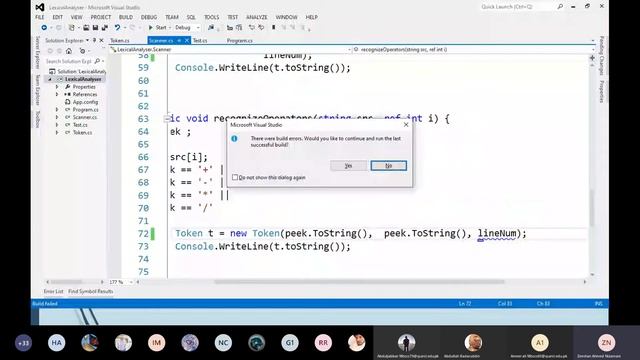Click the Open File toolbar icon
The image size is (640, 360).
86,27
